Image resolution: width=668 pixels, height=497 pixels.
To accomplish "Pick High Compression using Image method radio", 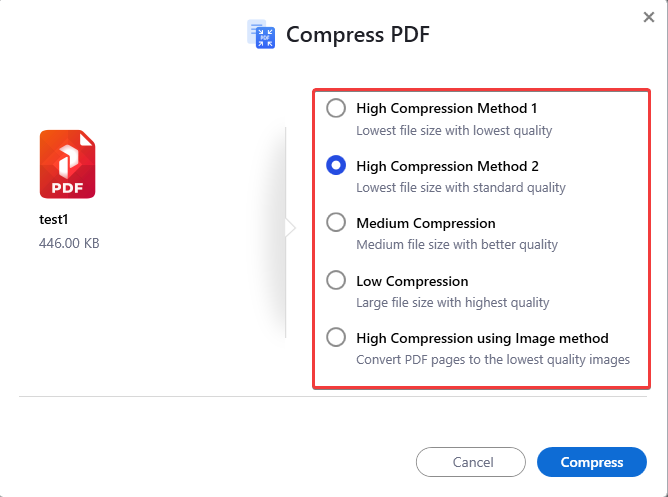I will click(336, 337).
